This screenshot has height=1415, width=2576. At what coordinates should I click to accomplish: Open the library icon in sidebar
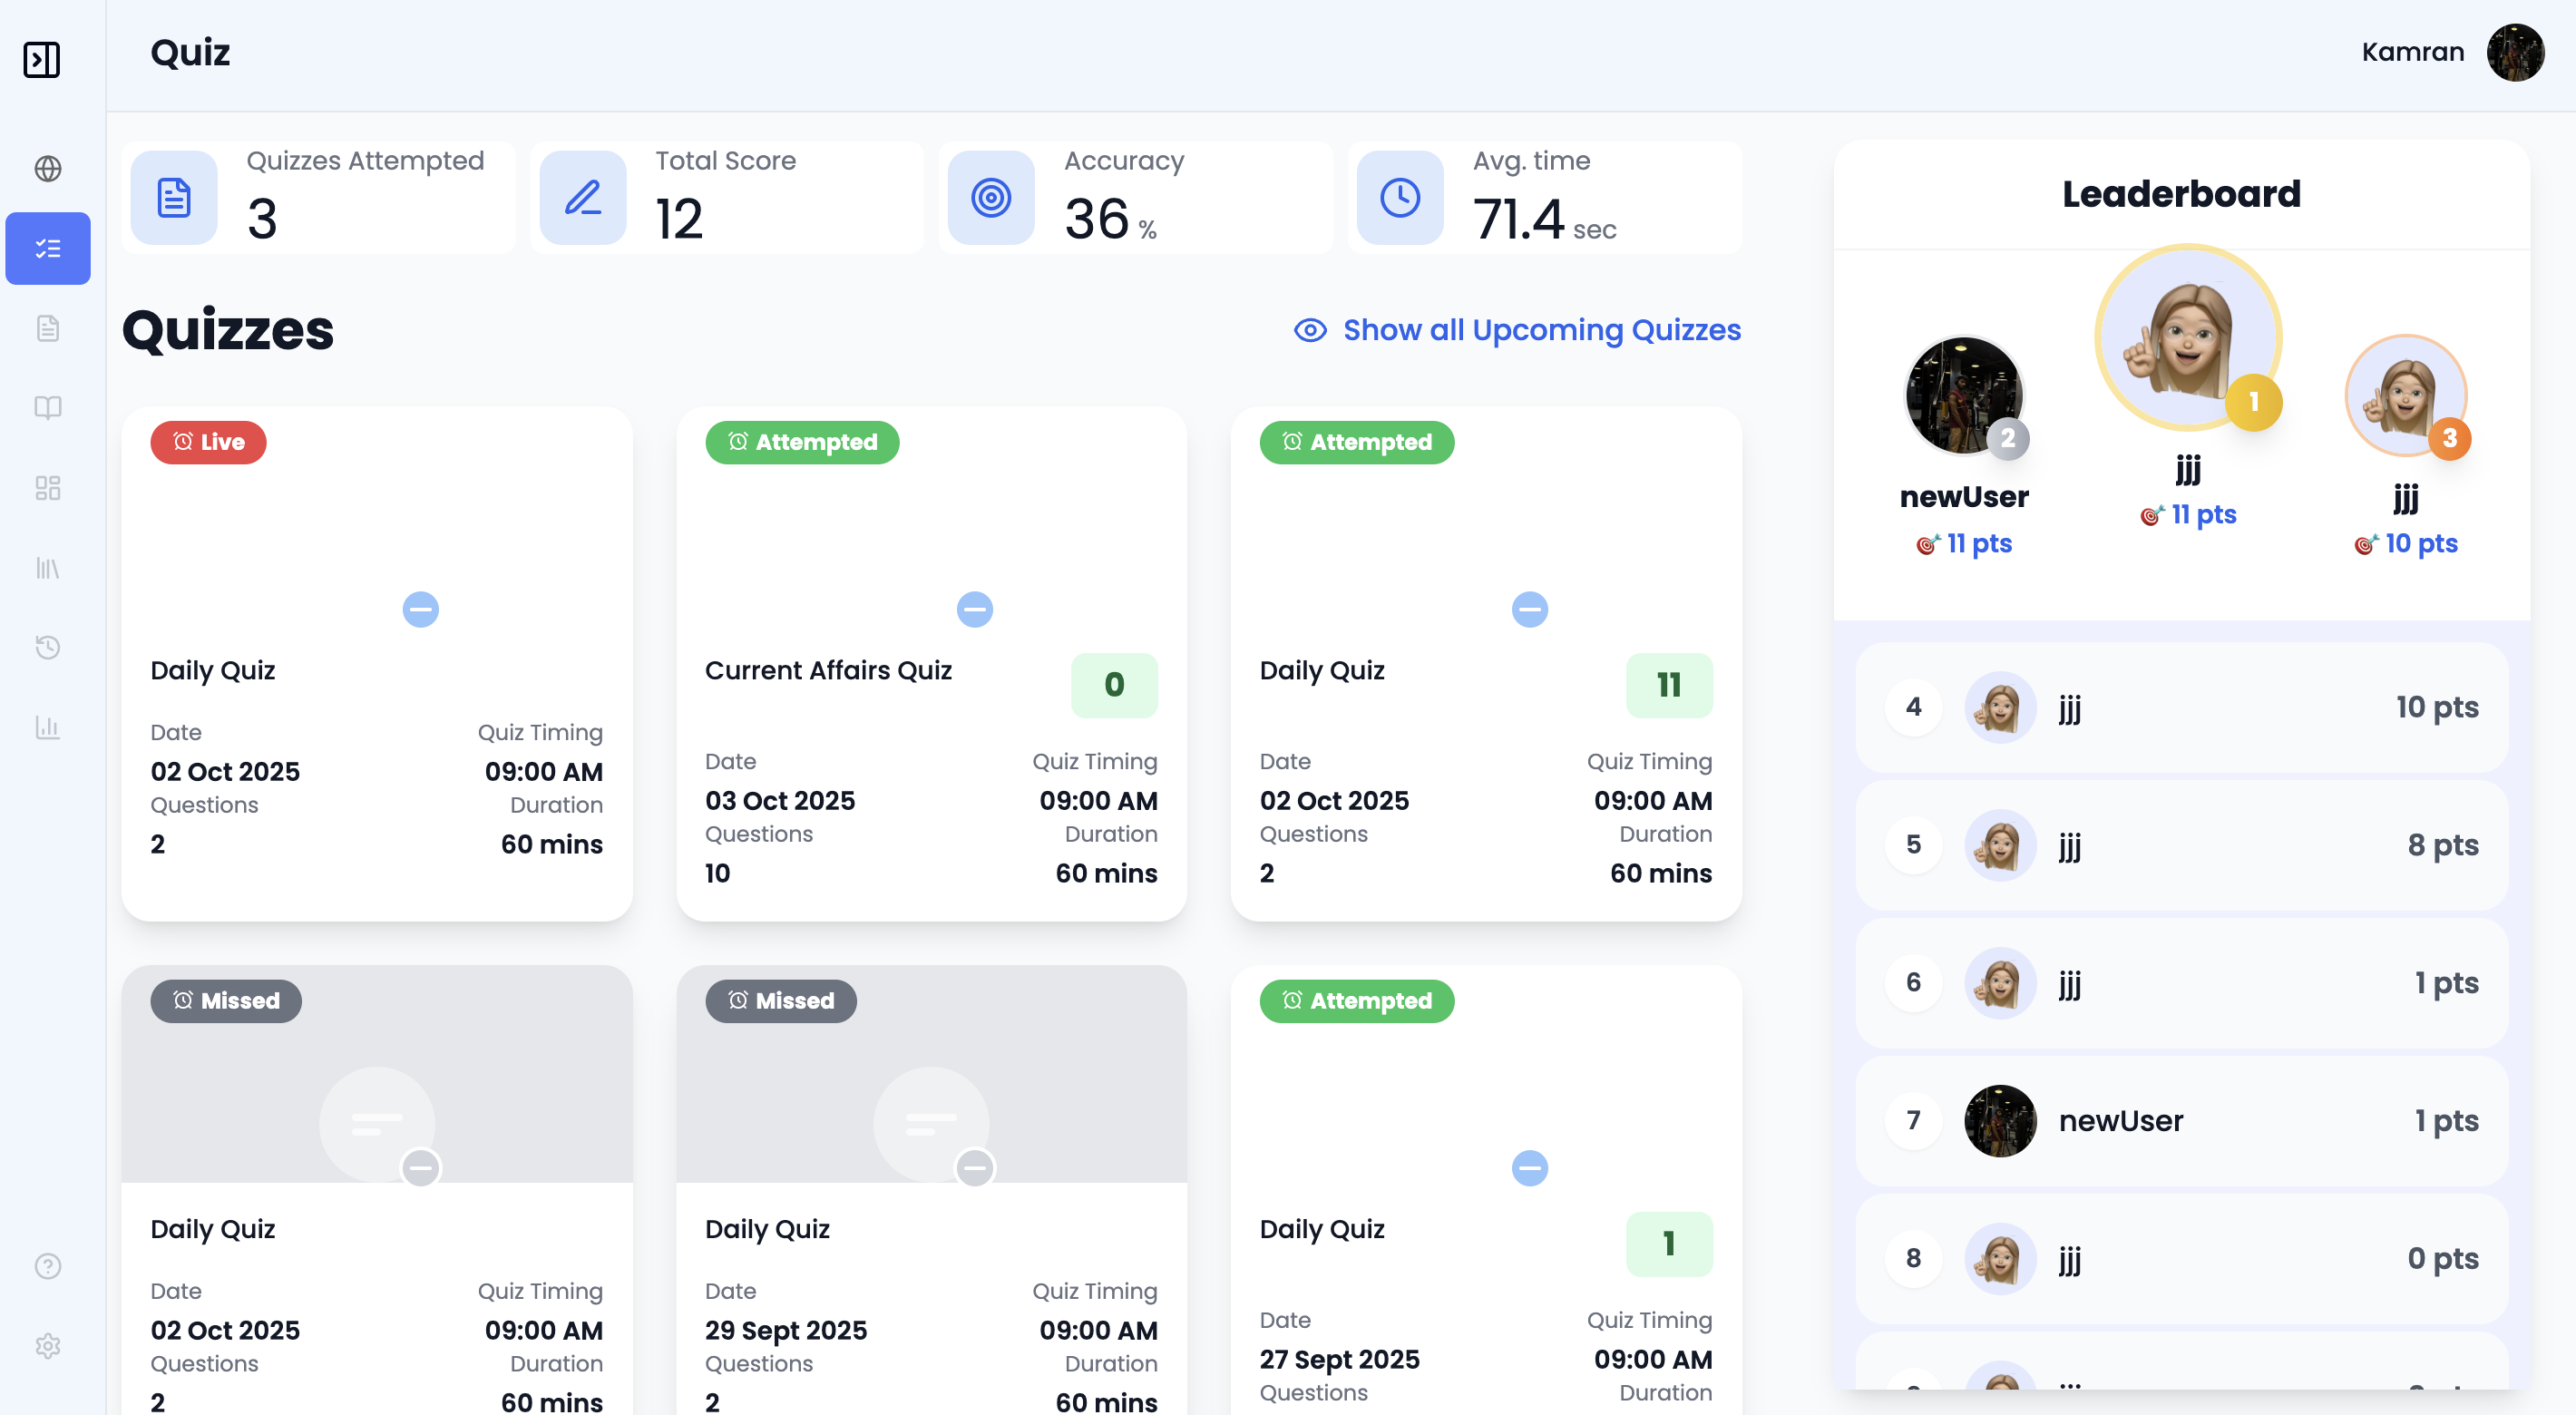pyautogui.click(x=47, y=568)
